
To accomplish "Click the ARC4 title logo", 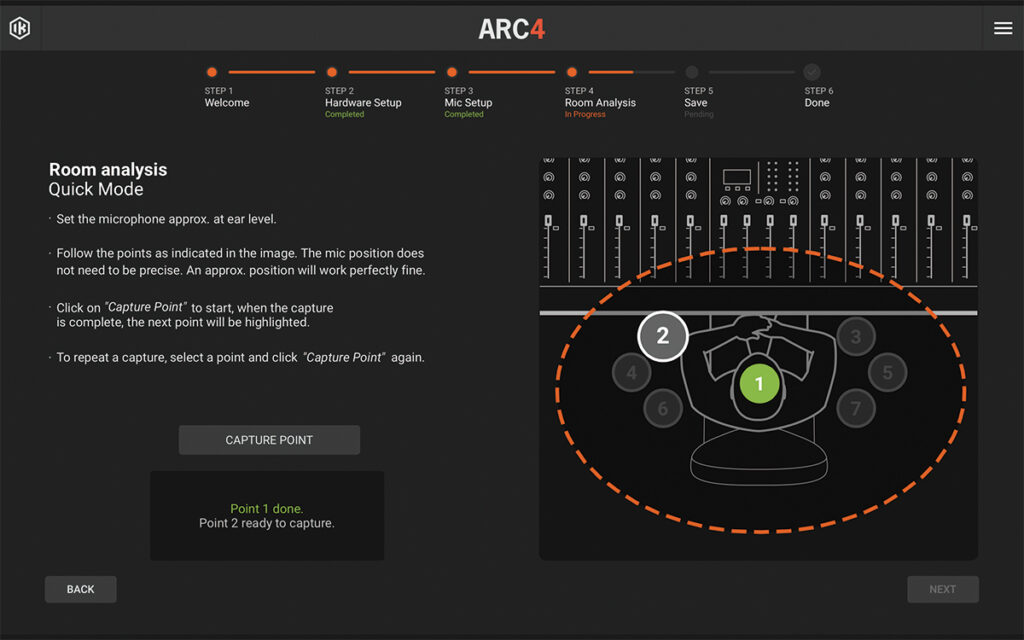I will point(511,29).
